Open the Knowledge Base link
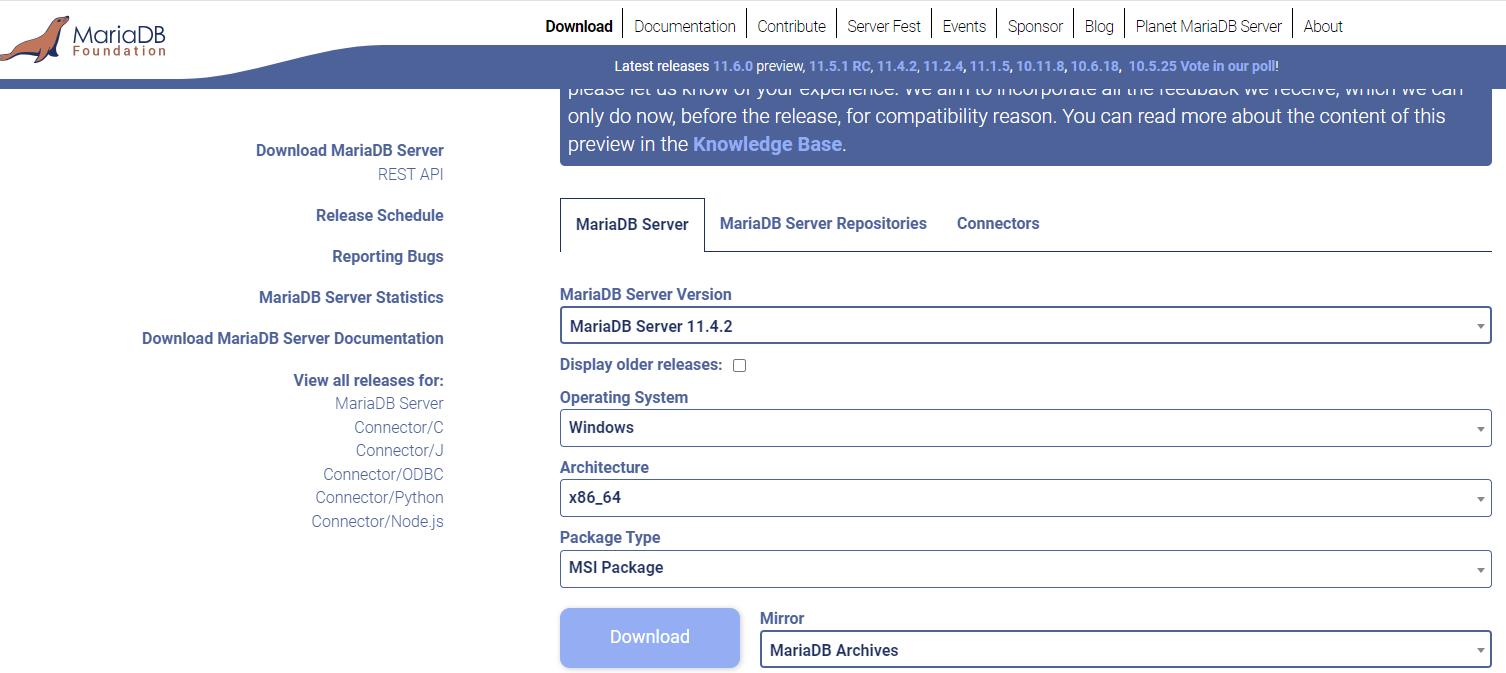The height and width of the screenshot is (673, 1506). tap(767, 144)
